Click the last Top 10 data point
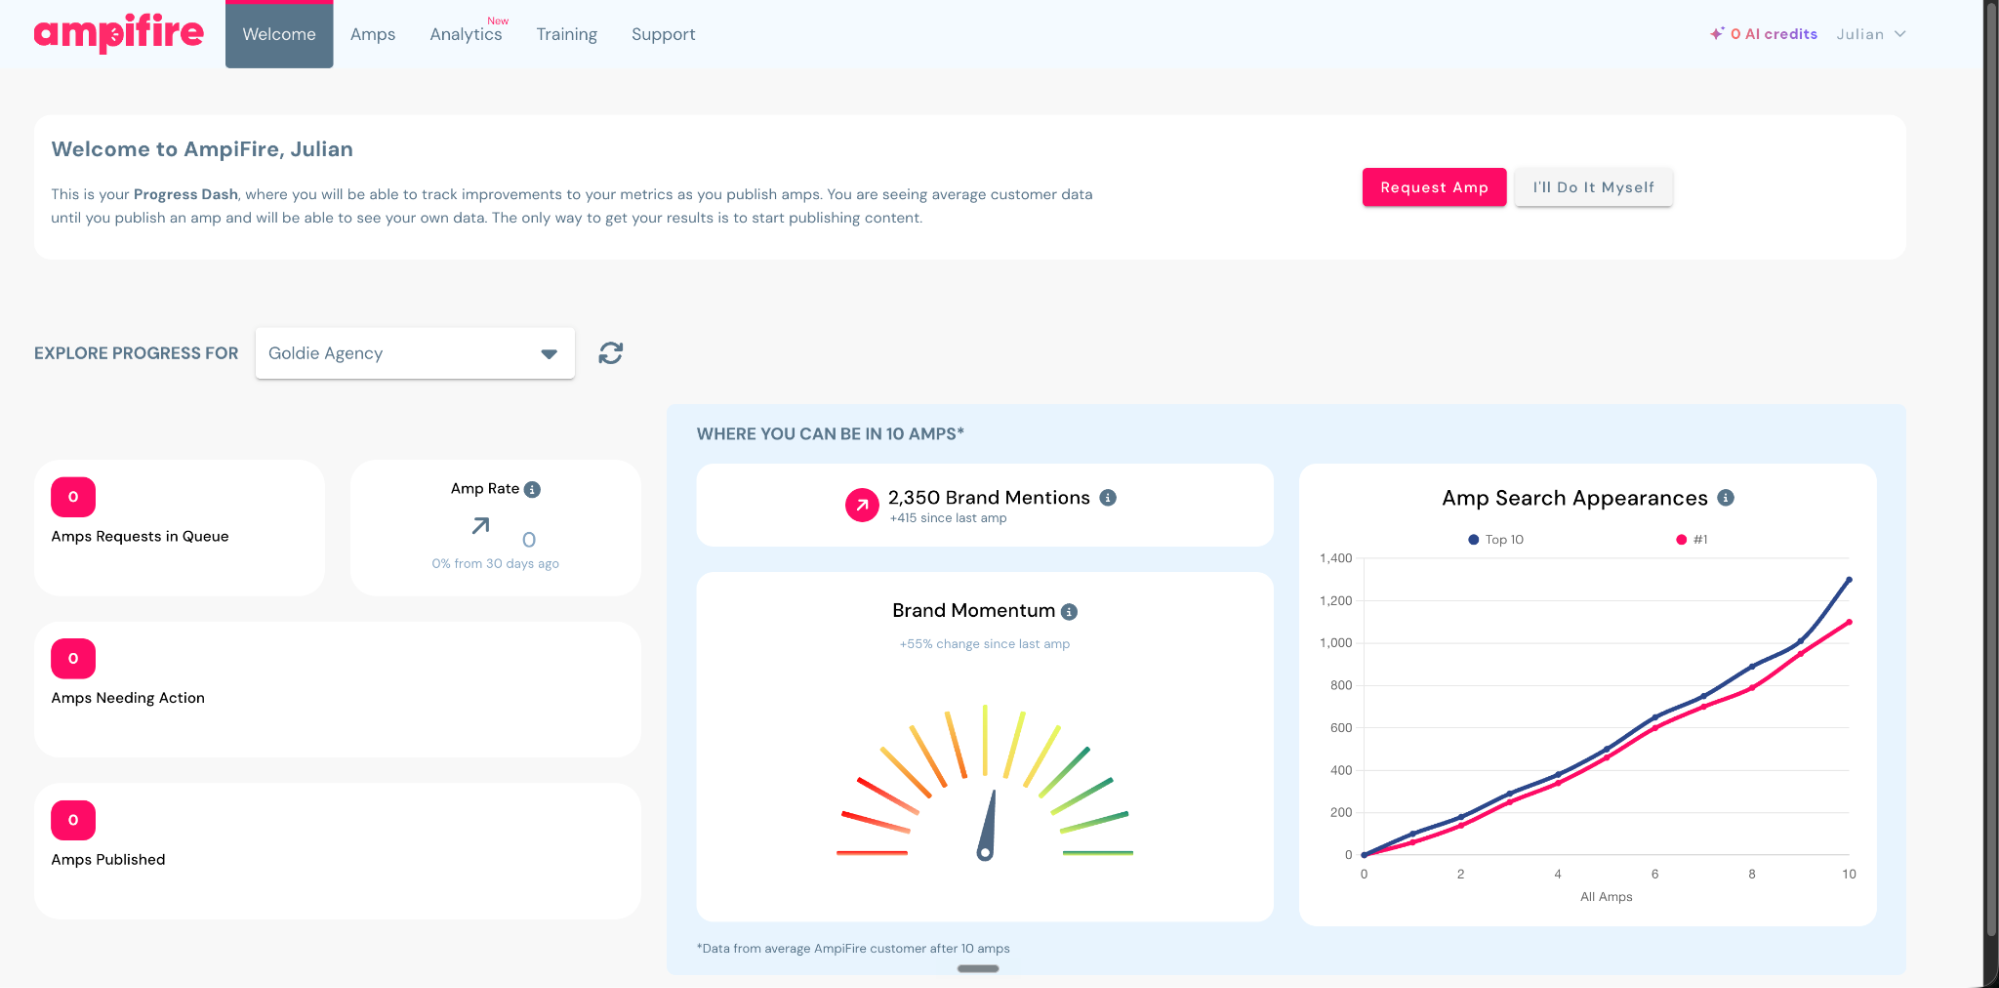This screenshot has width=1999, height=988. tap(1849, 580)
